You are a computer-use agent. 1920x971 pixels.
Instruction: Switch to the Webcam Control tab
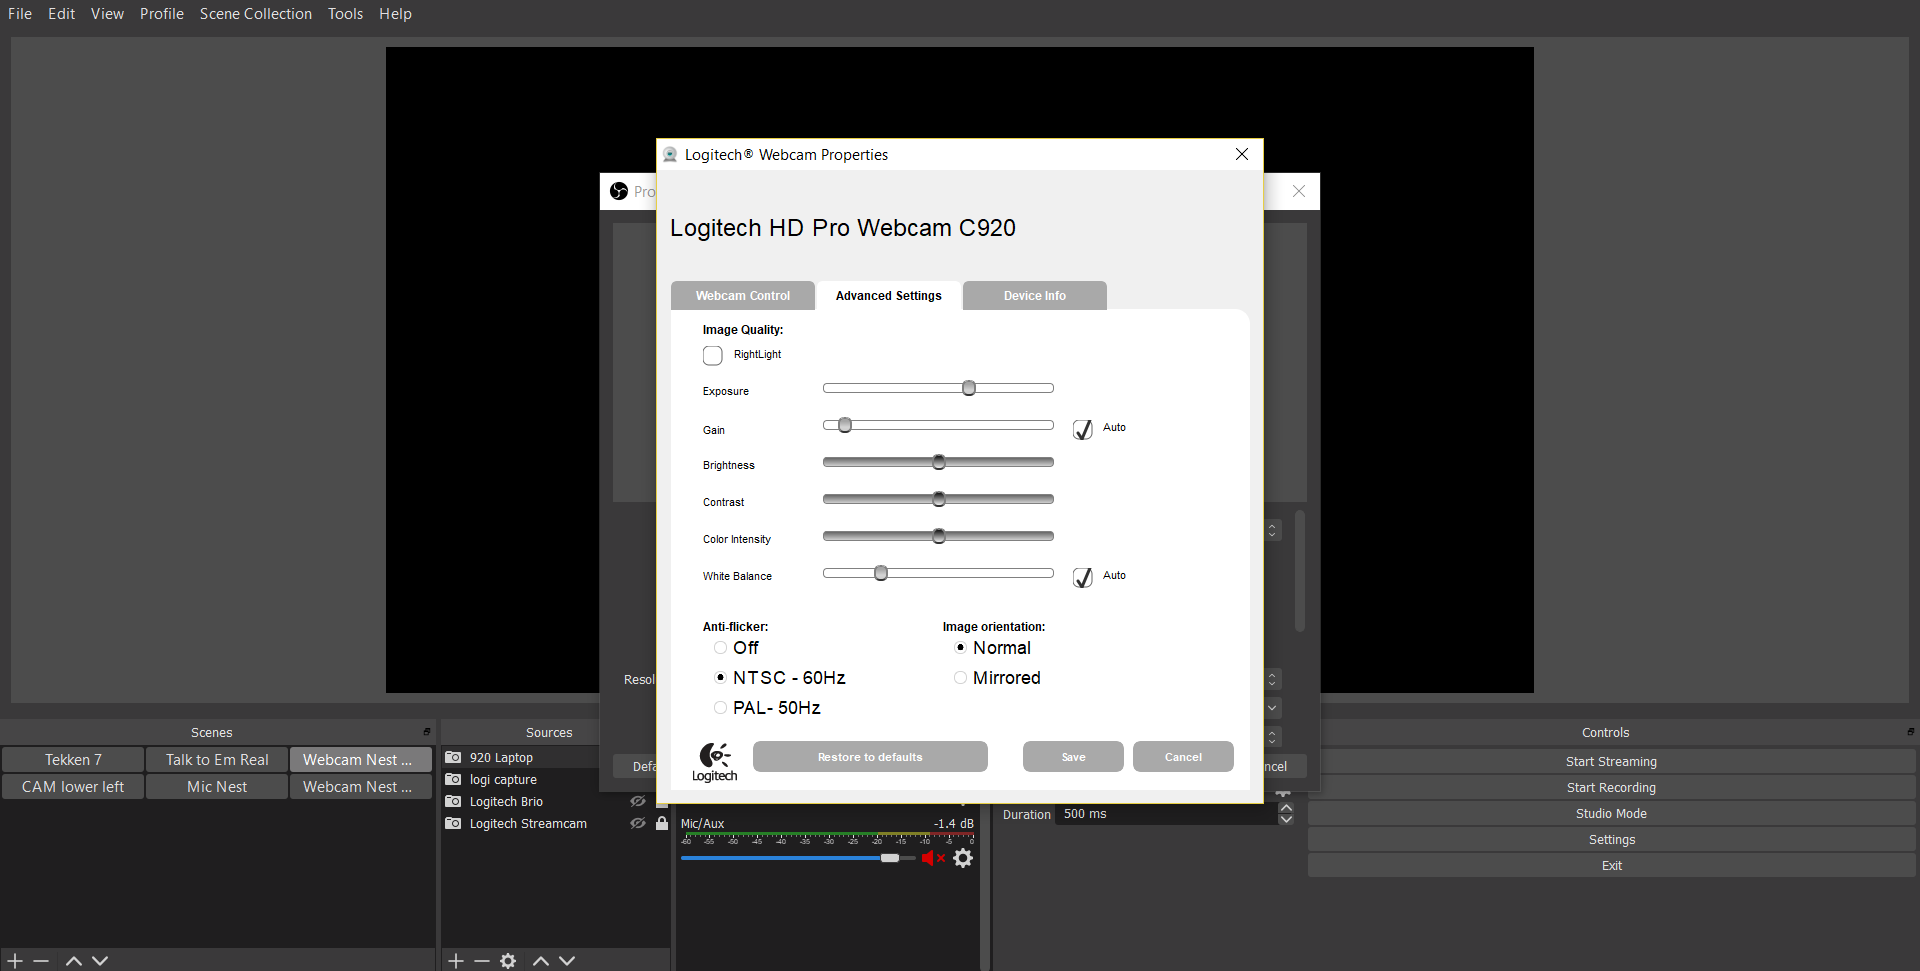743,296
